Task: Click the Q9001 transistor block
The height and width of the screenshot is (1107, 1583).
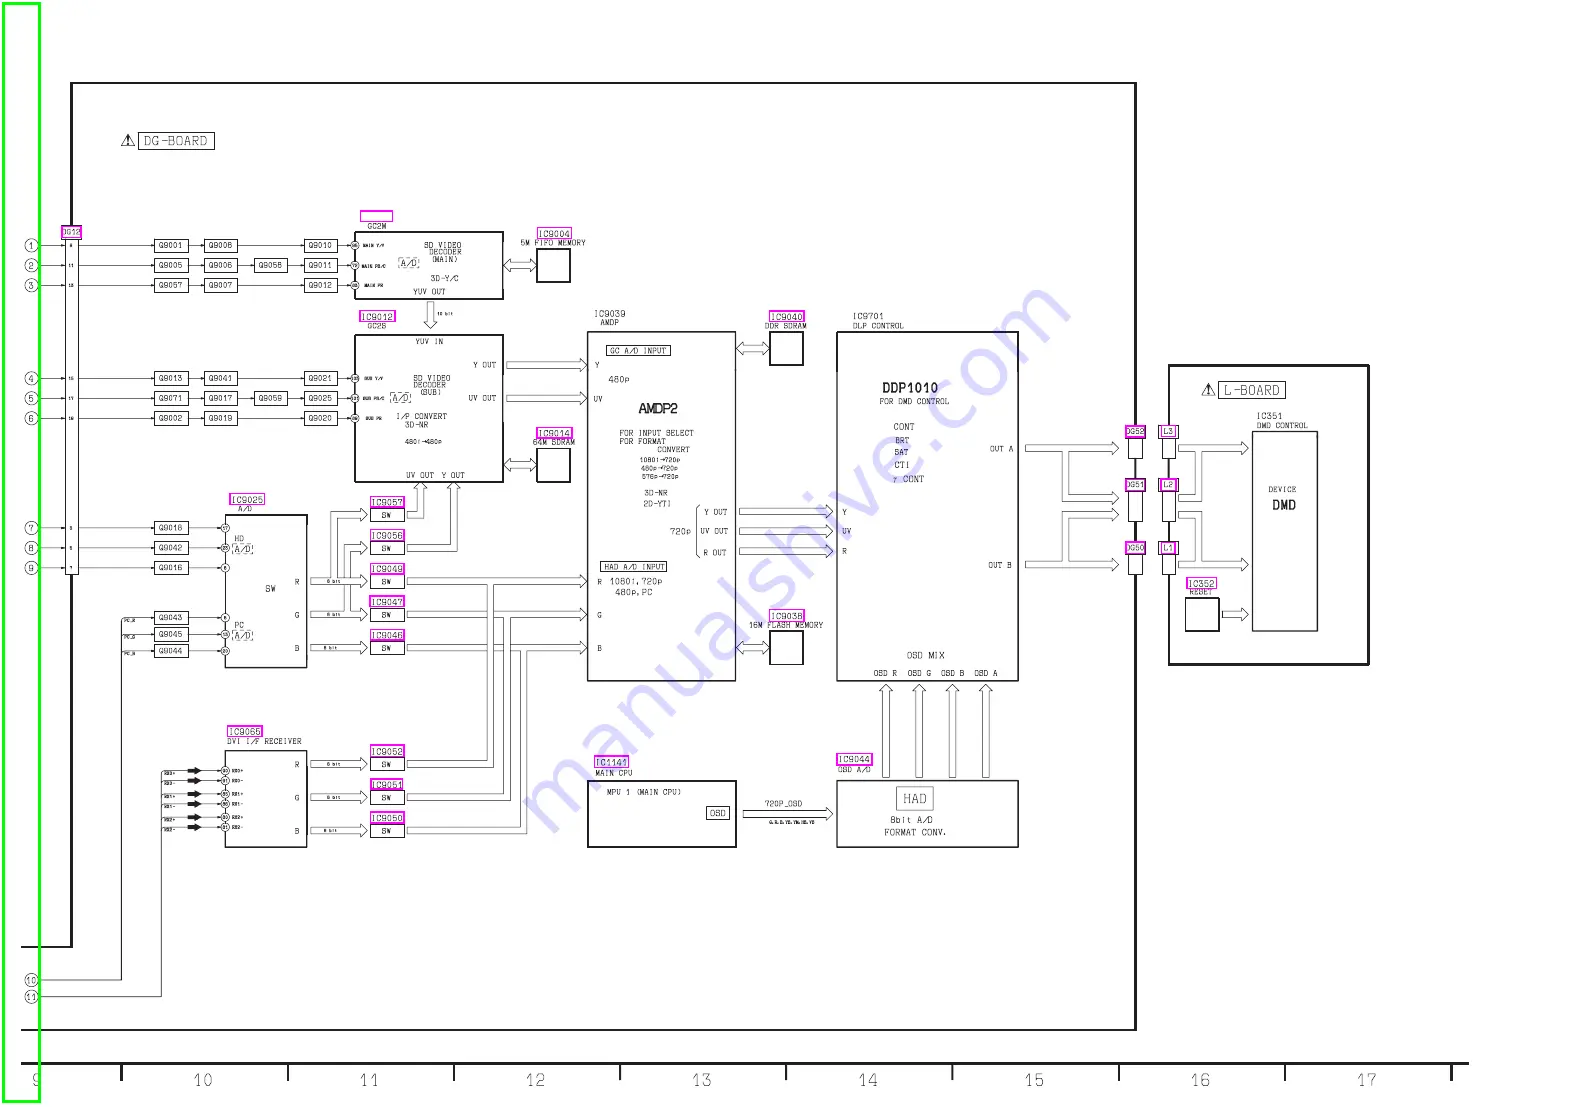Action: [171, 245]
